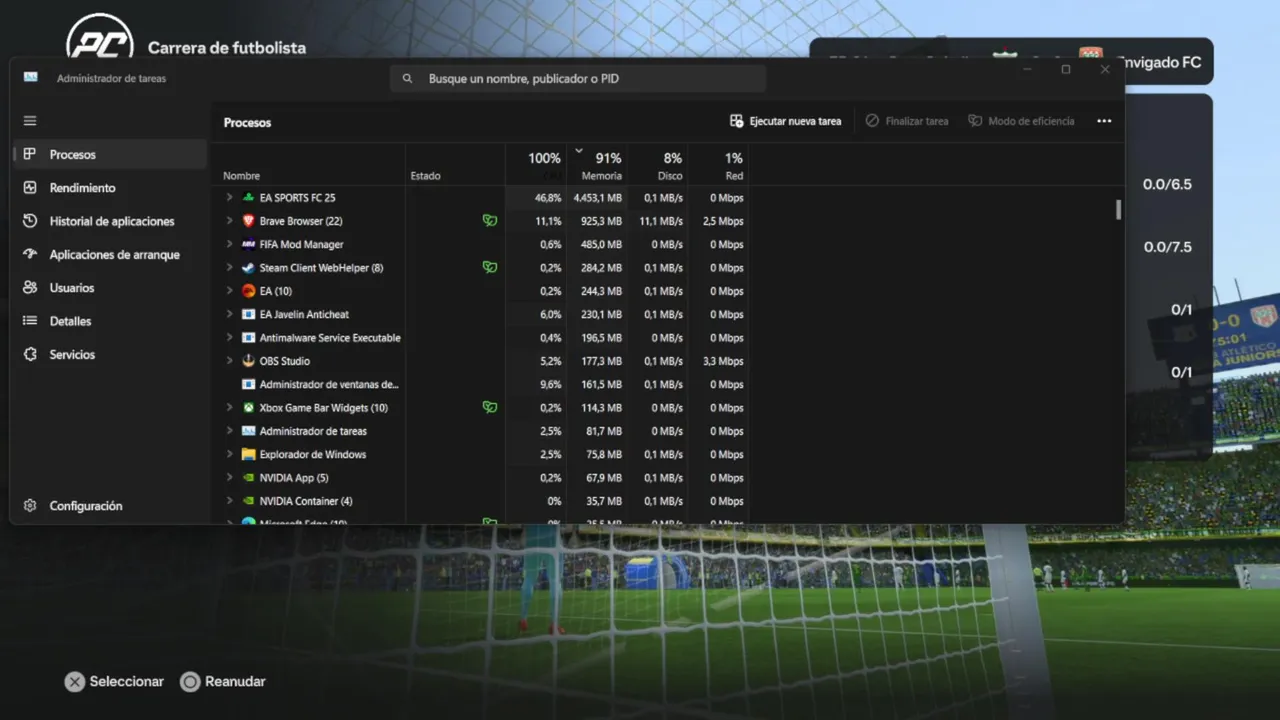1280x720 pixels.
Task: Click the Antimalware Service Executable icon
Action: point(248,338)
